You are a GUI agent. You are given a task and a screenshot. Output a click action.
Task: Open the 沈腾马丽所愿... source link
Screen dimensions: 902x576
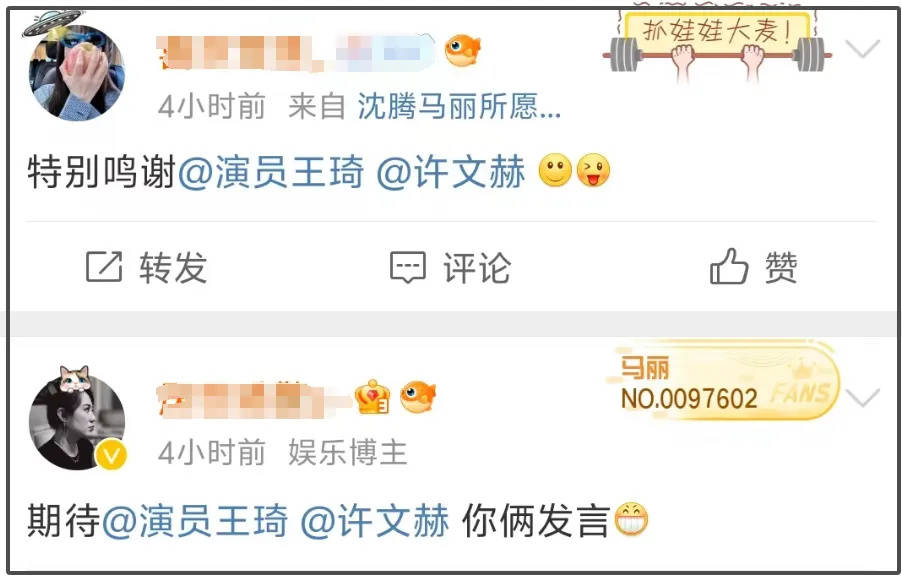point(458,106)
